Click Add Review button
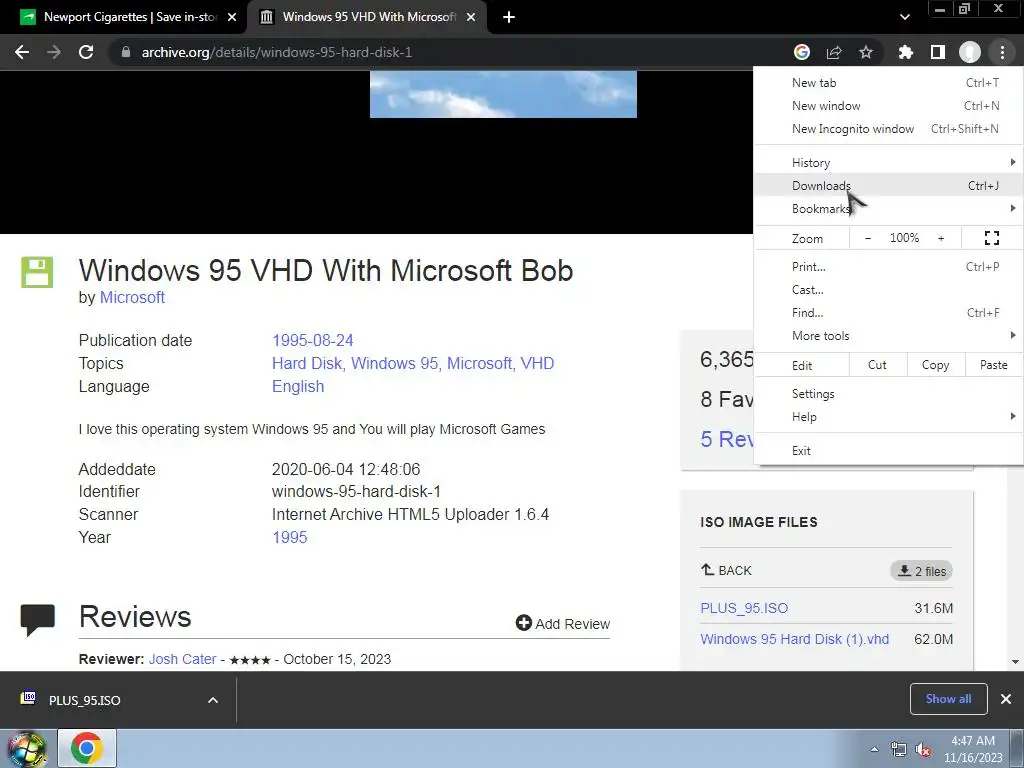The width and height of the screenshot is (1024, 768). pos(562,624)
